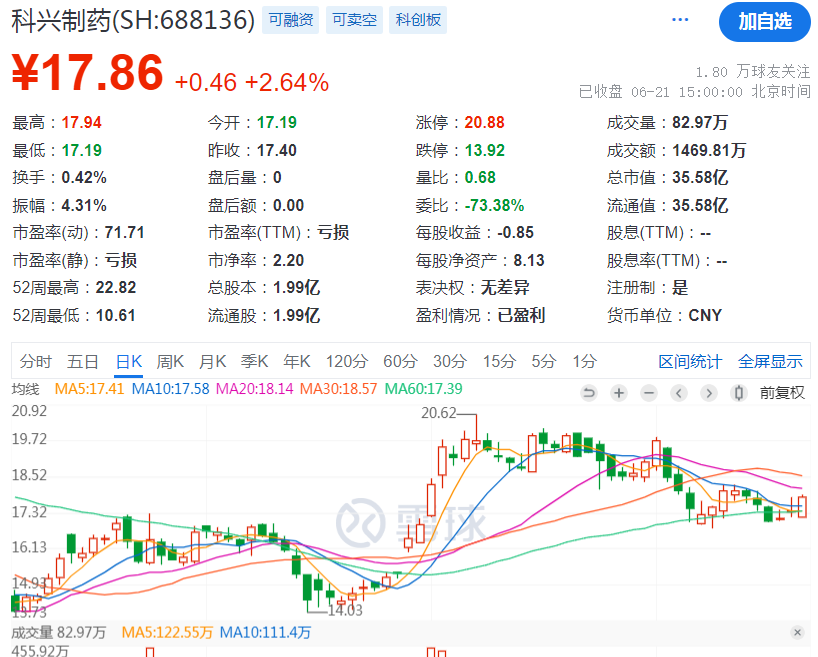818x657 pixels.
Task: Click the 科创板 STAR Market tag
Action: coord(417,19)
